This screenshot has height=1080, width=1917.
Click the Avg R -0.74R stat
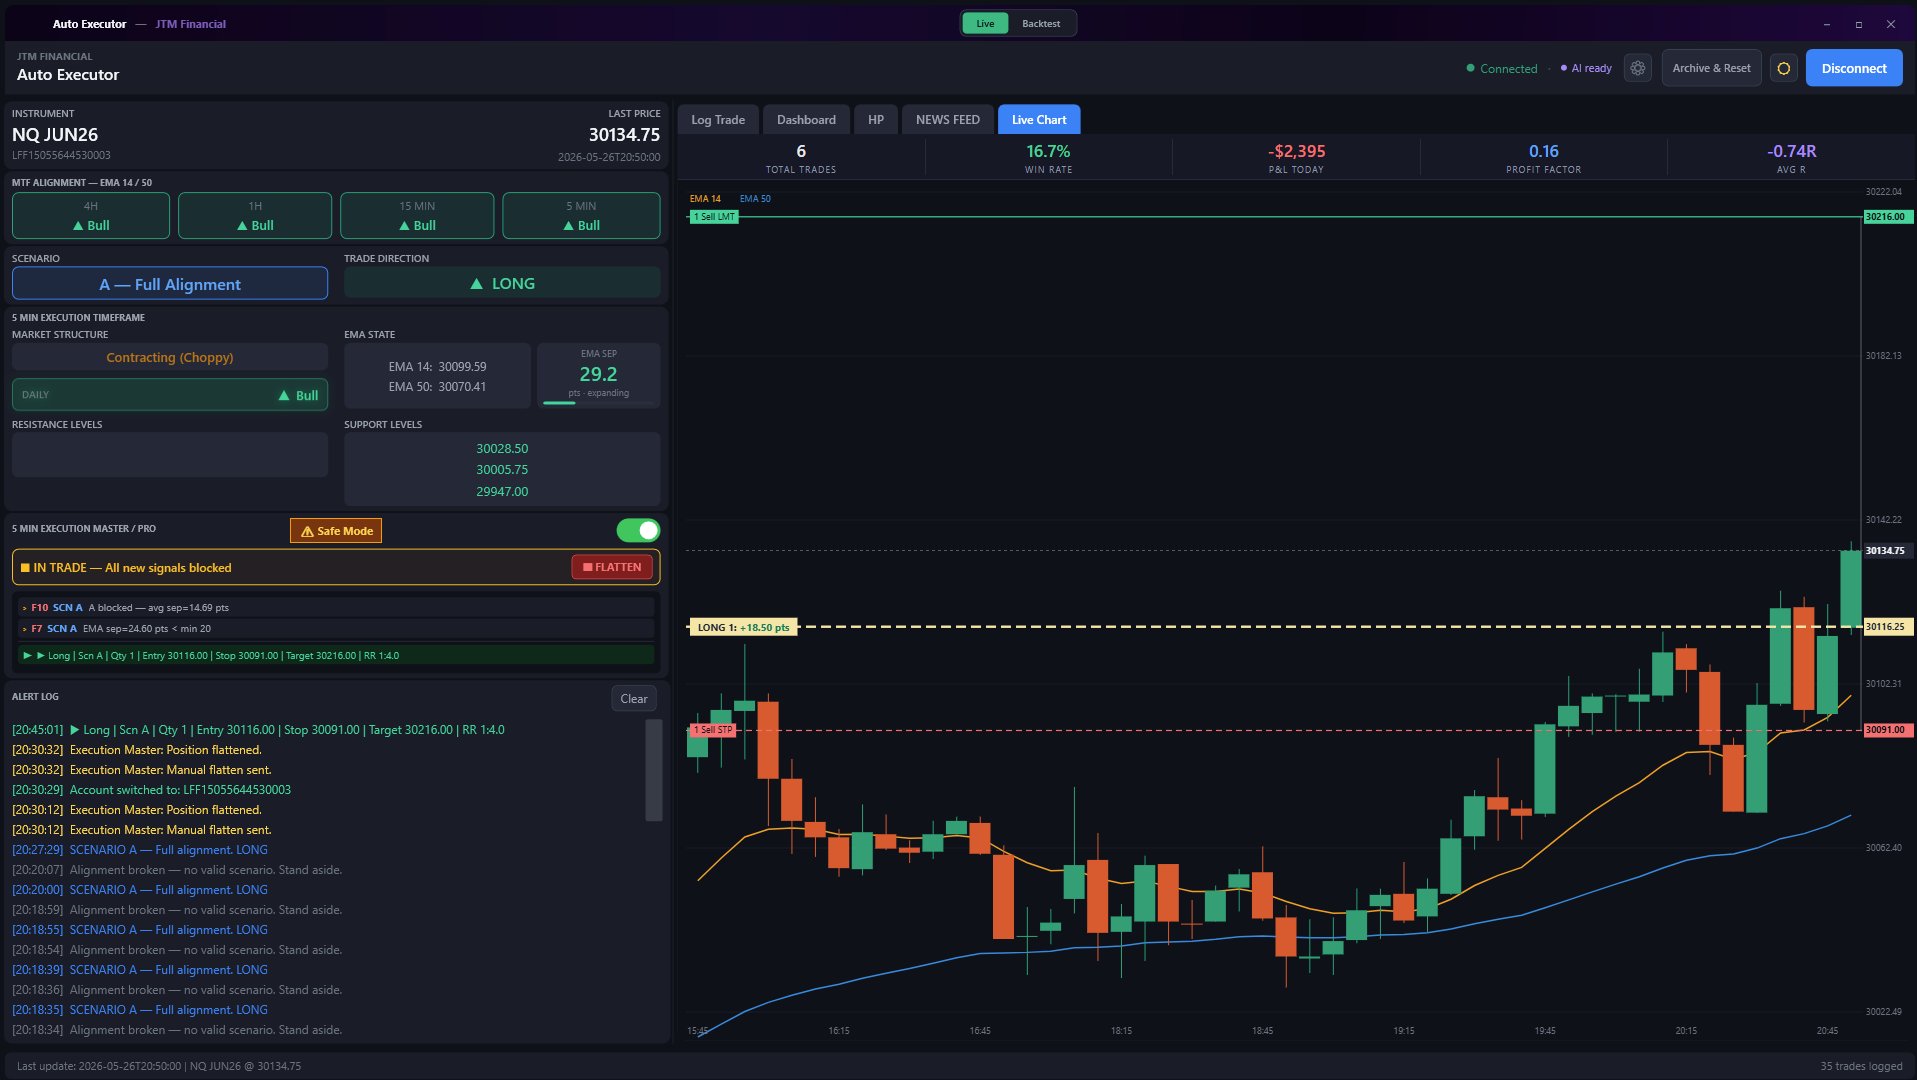[x=1791, y=158]
